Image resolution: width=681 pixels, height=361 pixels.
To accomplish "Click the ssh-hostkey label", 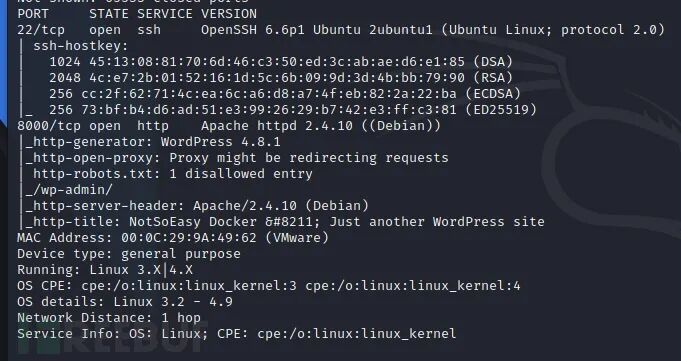I will 81,46.
